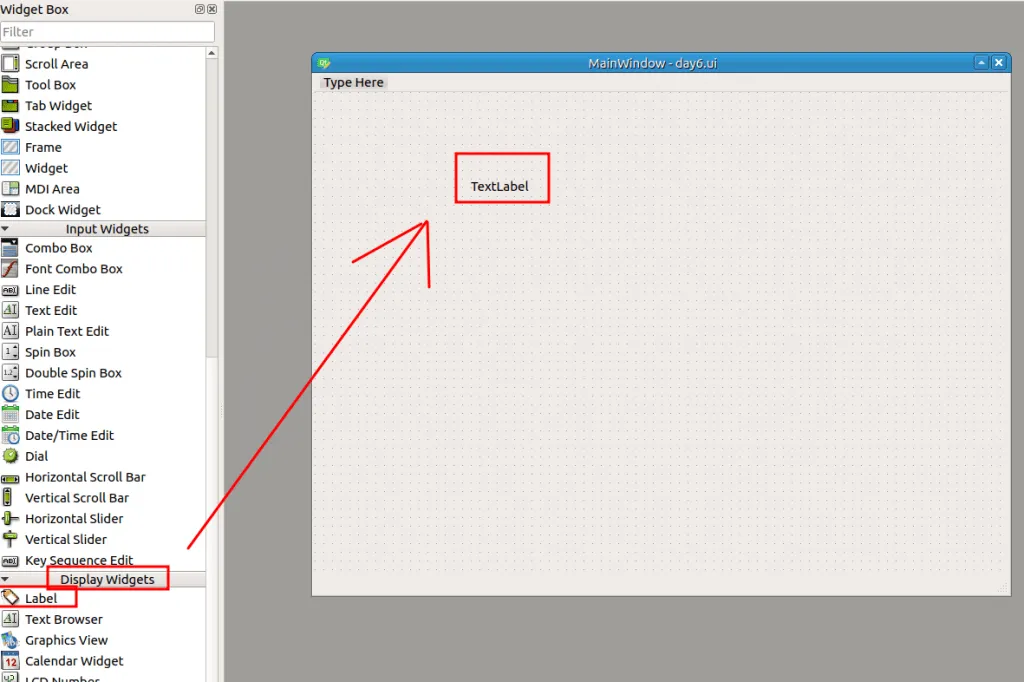Select the Combo Box widget icon
Viewport: 1024px width, 682px height.
point(10,248)
